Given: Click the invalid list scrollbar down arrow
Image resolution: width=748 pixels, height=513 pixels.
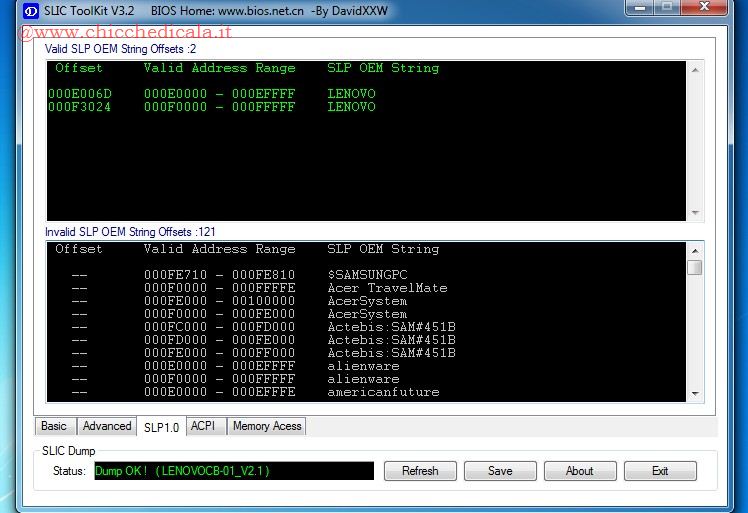Looking at the screenshot, I should pyautogui.click(x=694, y=395).
